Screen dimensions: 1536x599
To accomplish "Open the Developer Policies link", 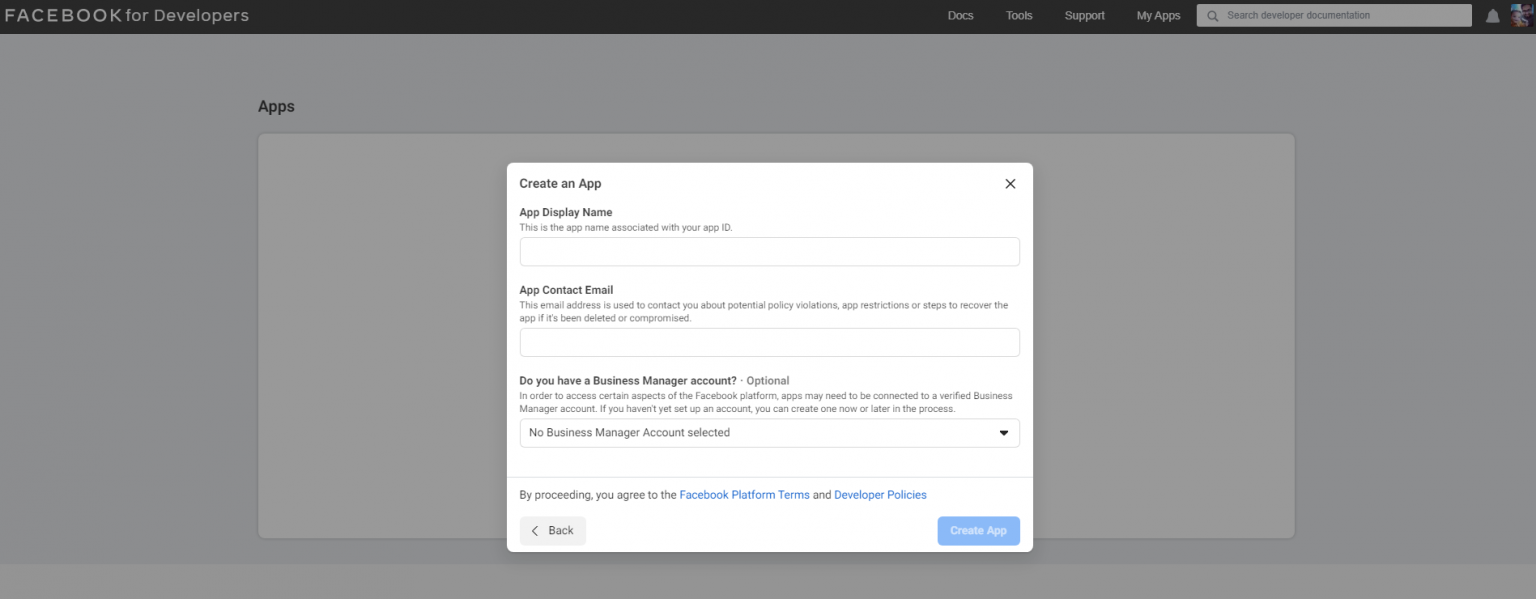I will [880, 494].
